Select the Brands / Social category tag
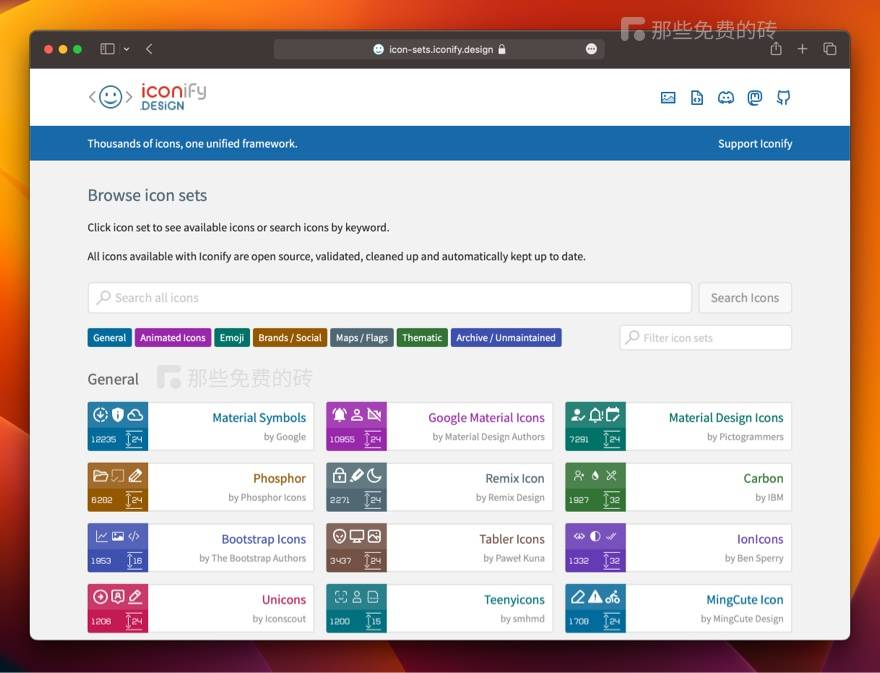This screenshot has width=880, height=673. pyautogui.click(x=290, y=337)
